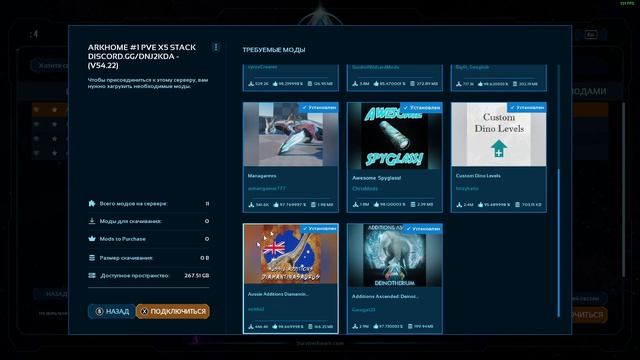Click the 0 B download size value

point(204,258)
